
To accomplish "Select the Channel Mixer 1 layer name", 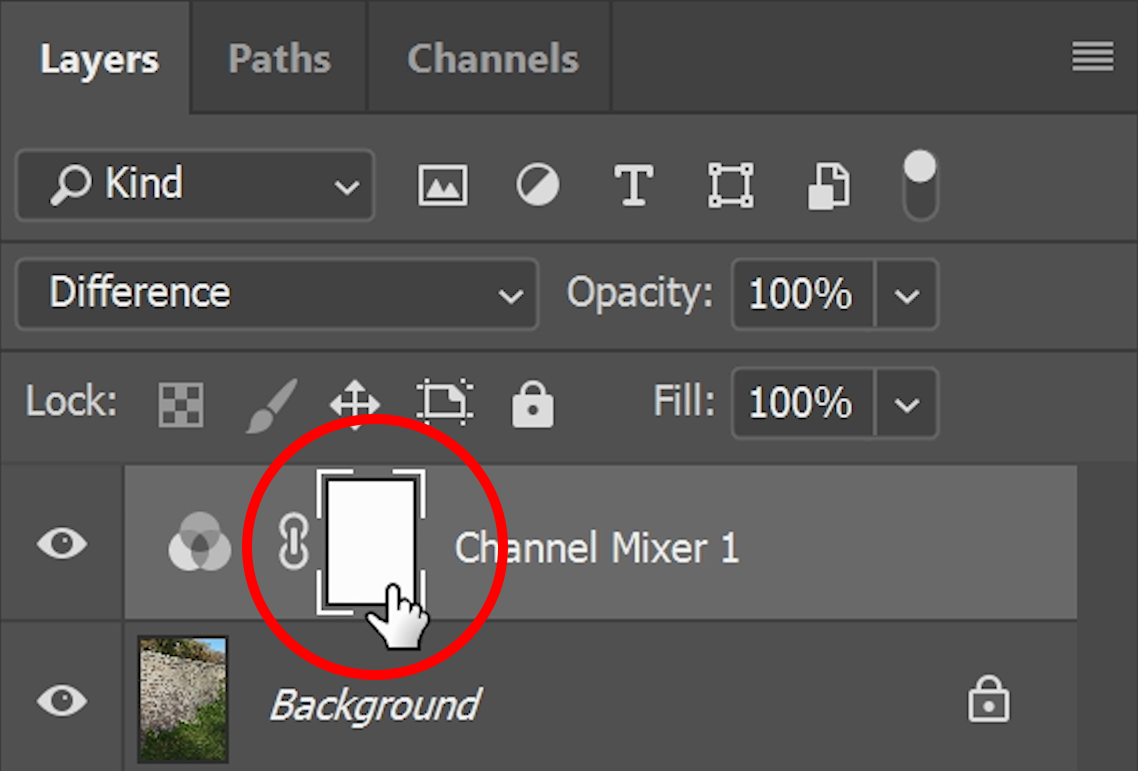I will coord(597,547).
